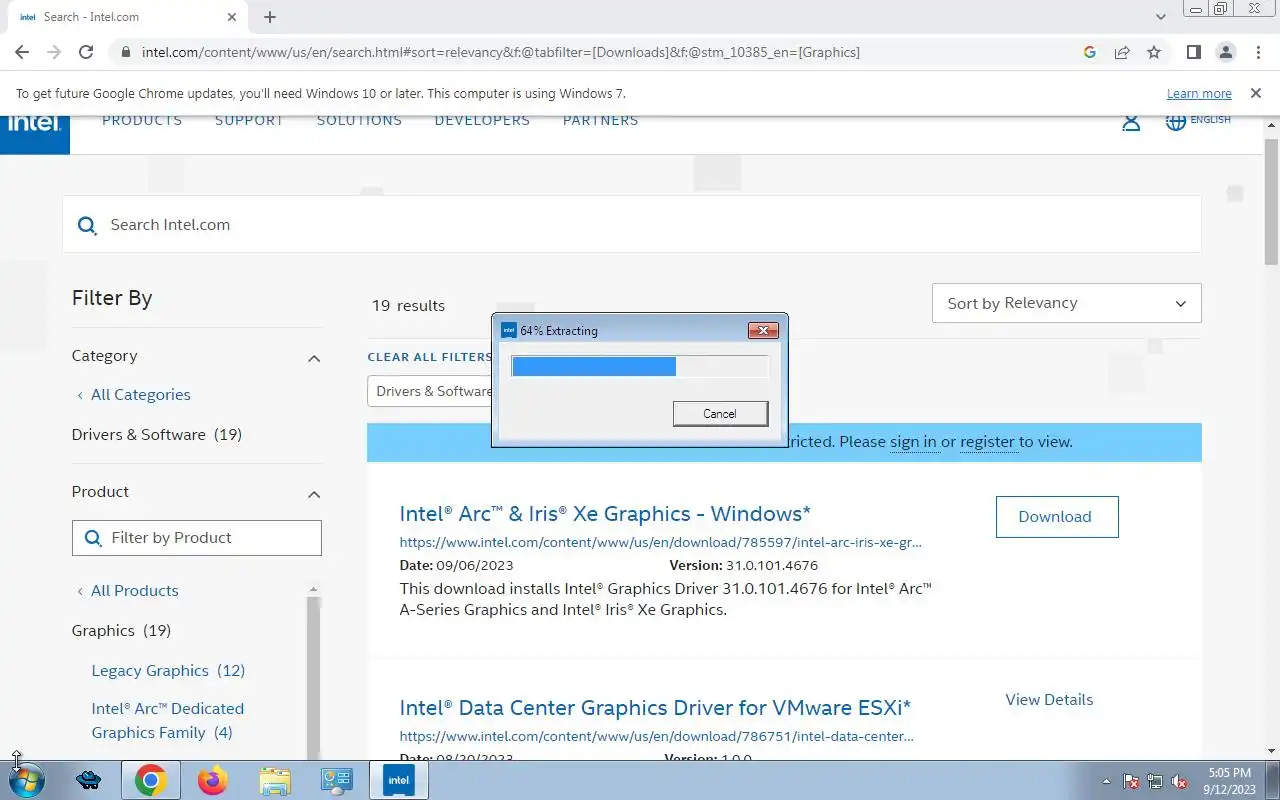Open Google Chrome from the taskbar

(x=151, y=780)
